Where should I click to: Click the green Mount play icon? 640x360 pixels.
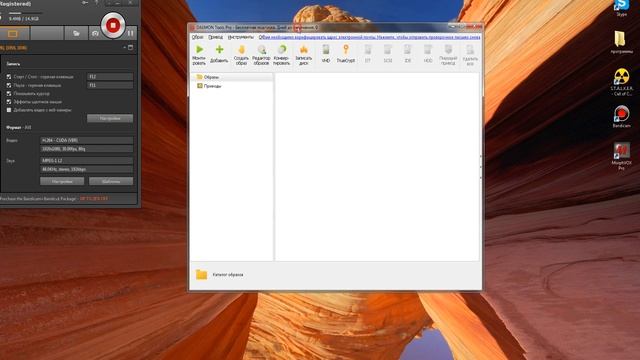coord(199,50)
